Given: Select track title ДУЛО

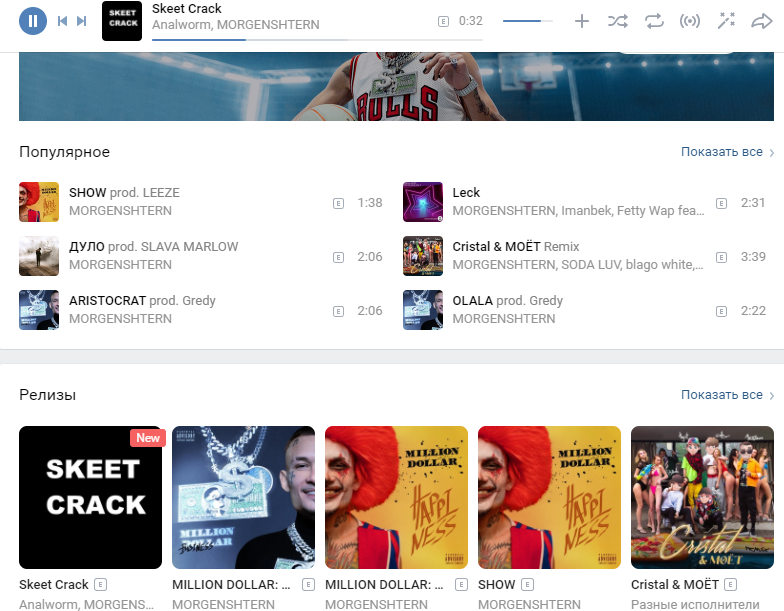Looking at the screenshot, I should click(87, 246).
